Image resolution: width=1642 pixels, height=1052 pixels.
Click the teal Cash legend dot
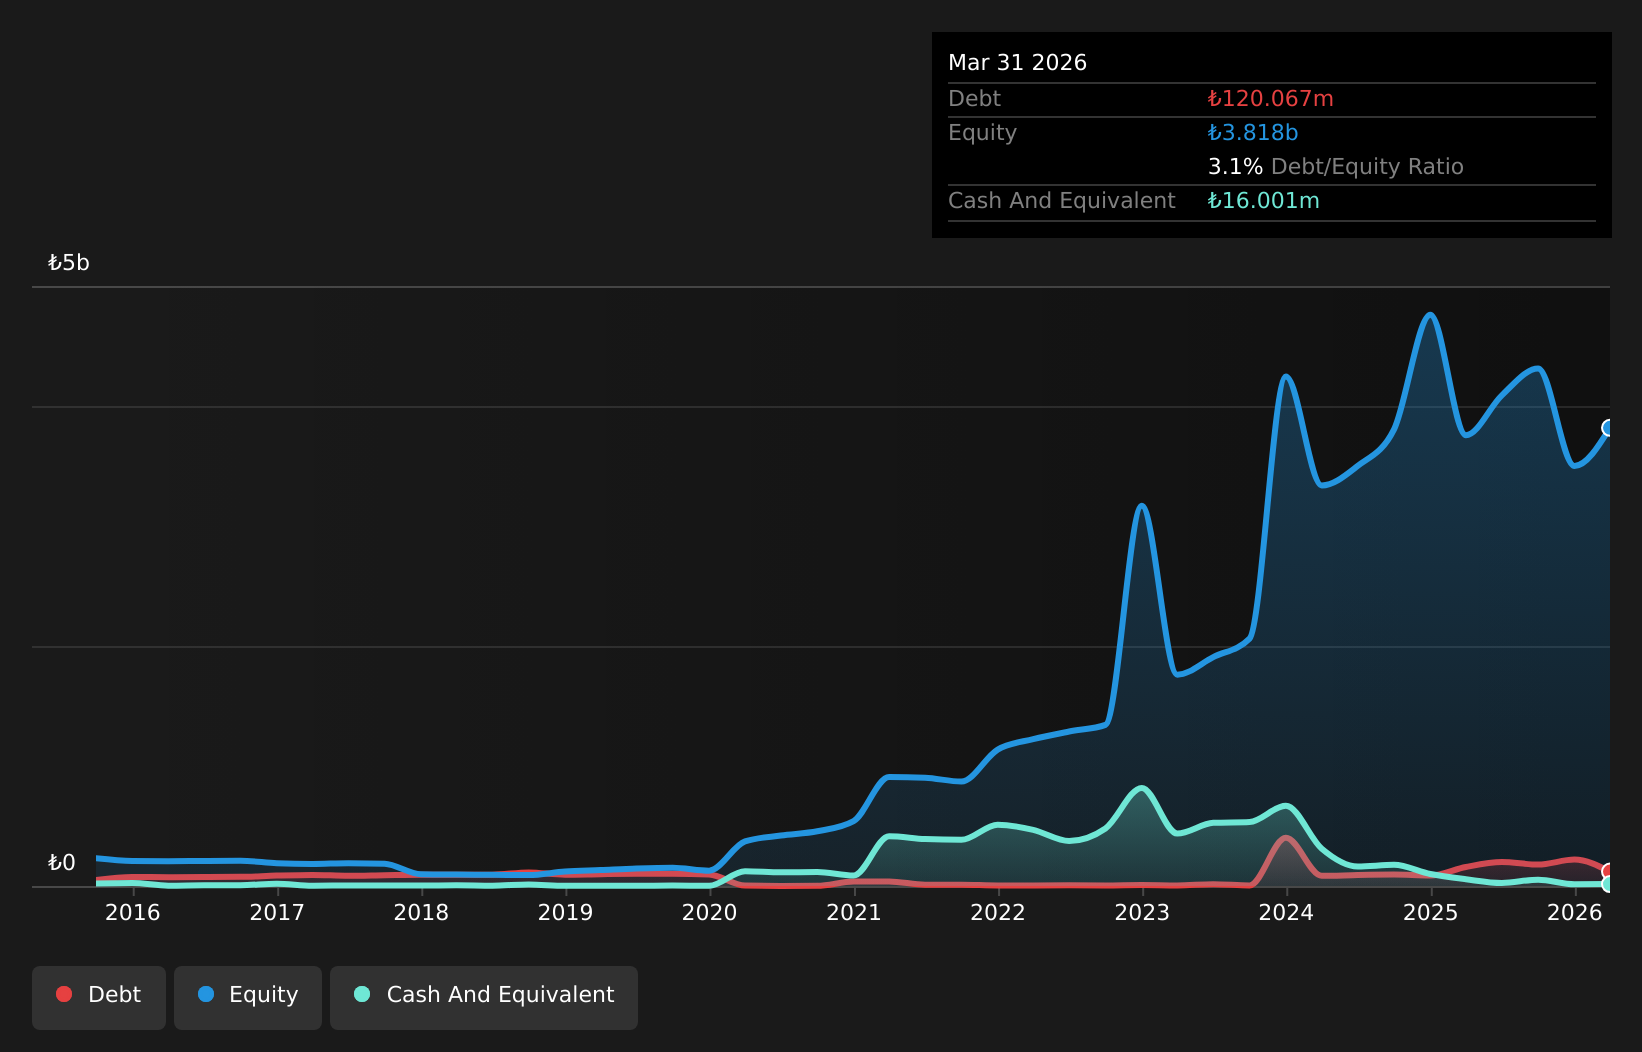[362, 994]
